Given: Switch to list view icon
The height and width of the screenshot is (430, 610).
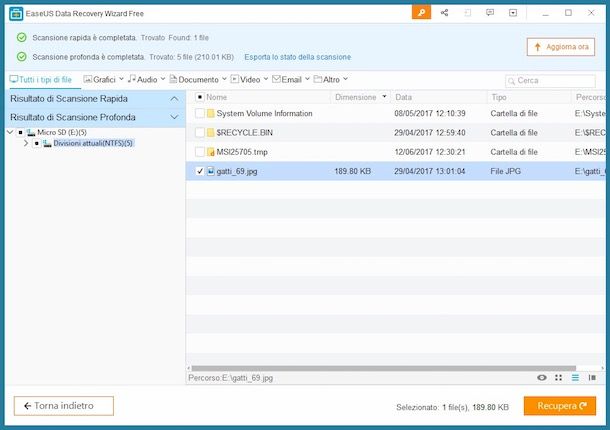Looking at the screenshot, I should point(575,377).
